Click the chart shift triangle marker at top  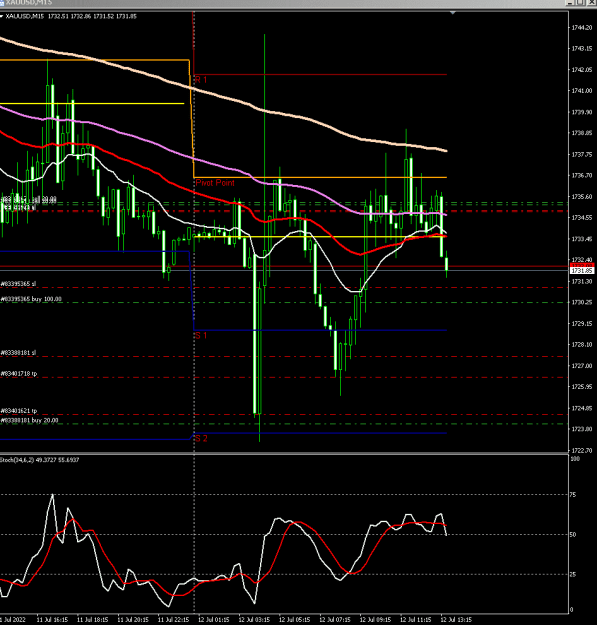[453, 13]
